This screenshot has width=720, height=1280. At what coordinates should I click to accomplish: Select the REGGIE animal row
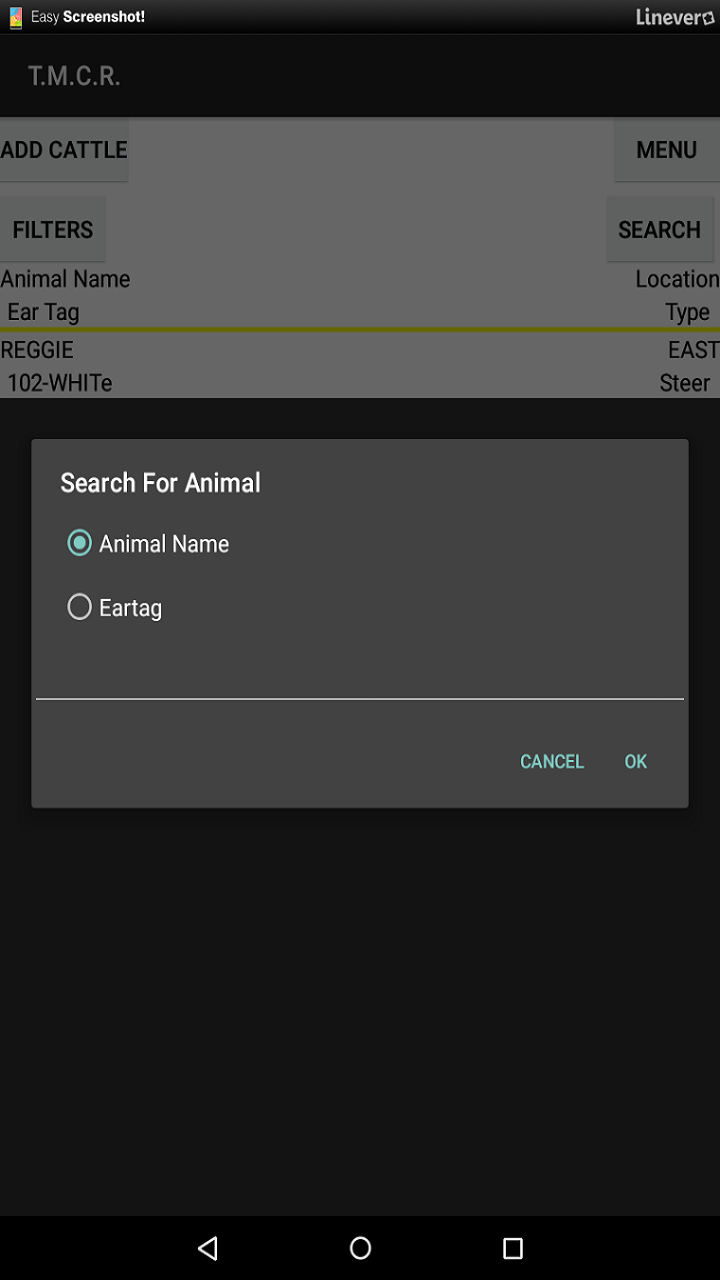click(x=39, y=350)
